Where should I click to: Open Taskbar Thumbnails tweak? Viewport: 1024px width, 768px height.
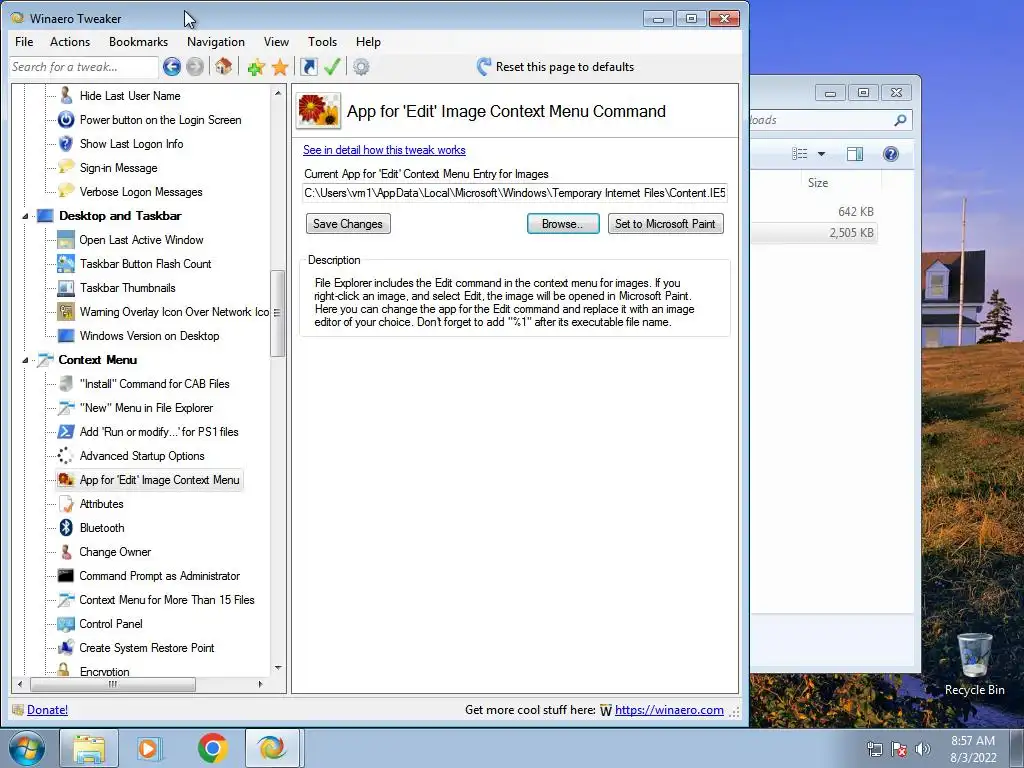point(127,288)
